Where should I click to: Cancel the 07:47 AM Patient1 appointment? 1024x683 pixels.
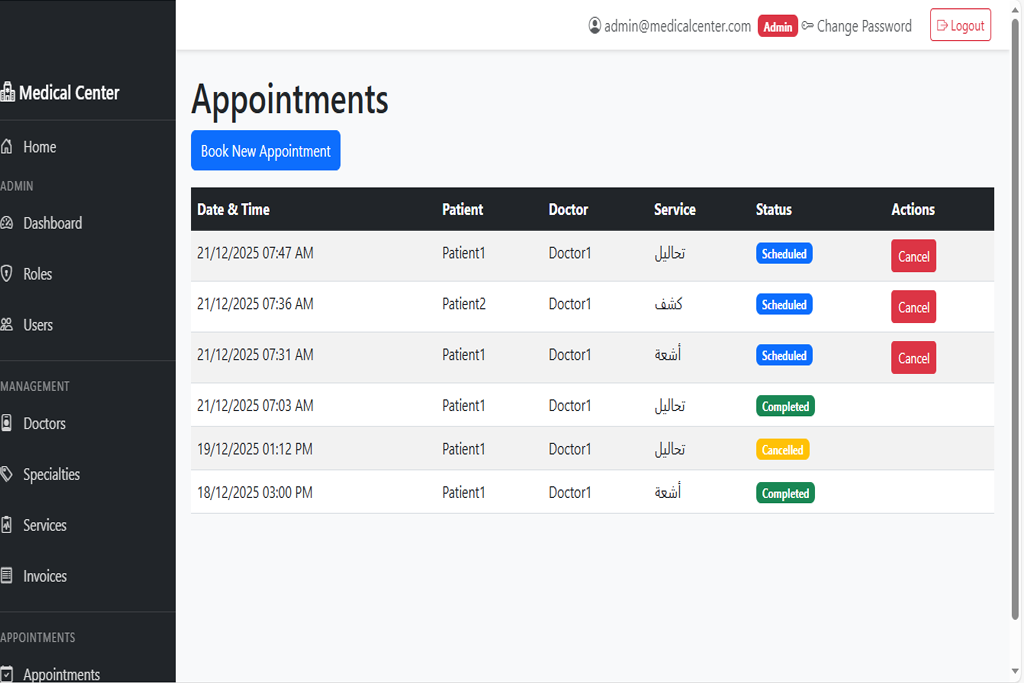point(913,256)
